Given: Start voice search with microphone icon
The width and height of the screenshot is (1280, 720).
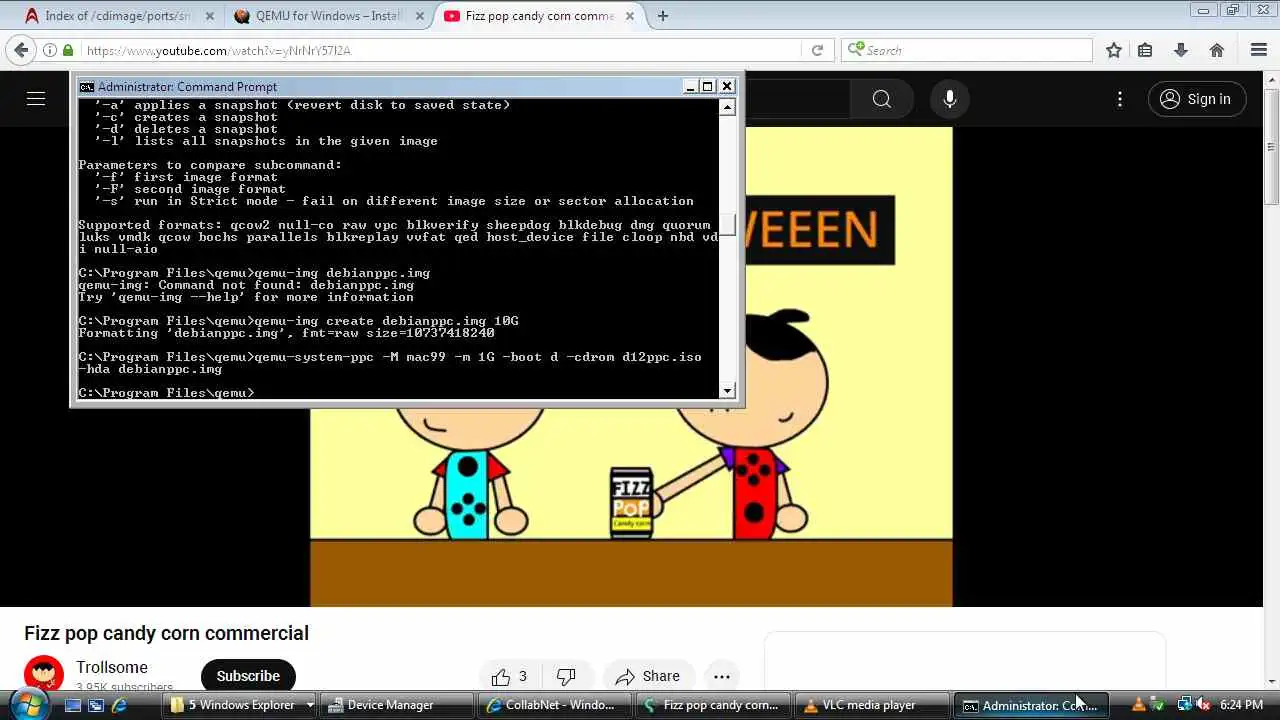Looking at the screenshot, I should pos(950,99).
